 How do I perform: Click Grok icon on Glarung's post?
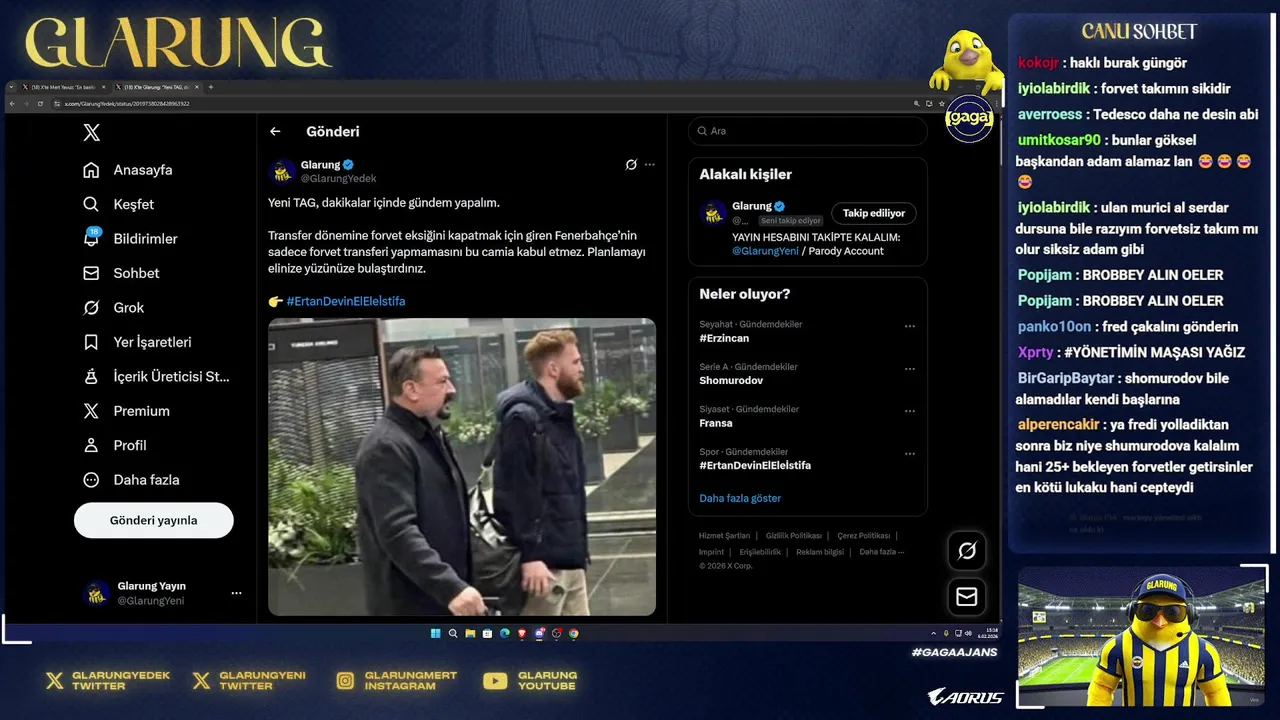click(x=631, y=164)
